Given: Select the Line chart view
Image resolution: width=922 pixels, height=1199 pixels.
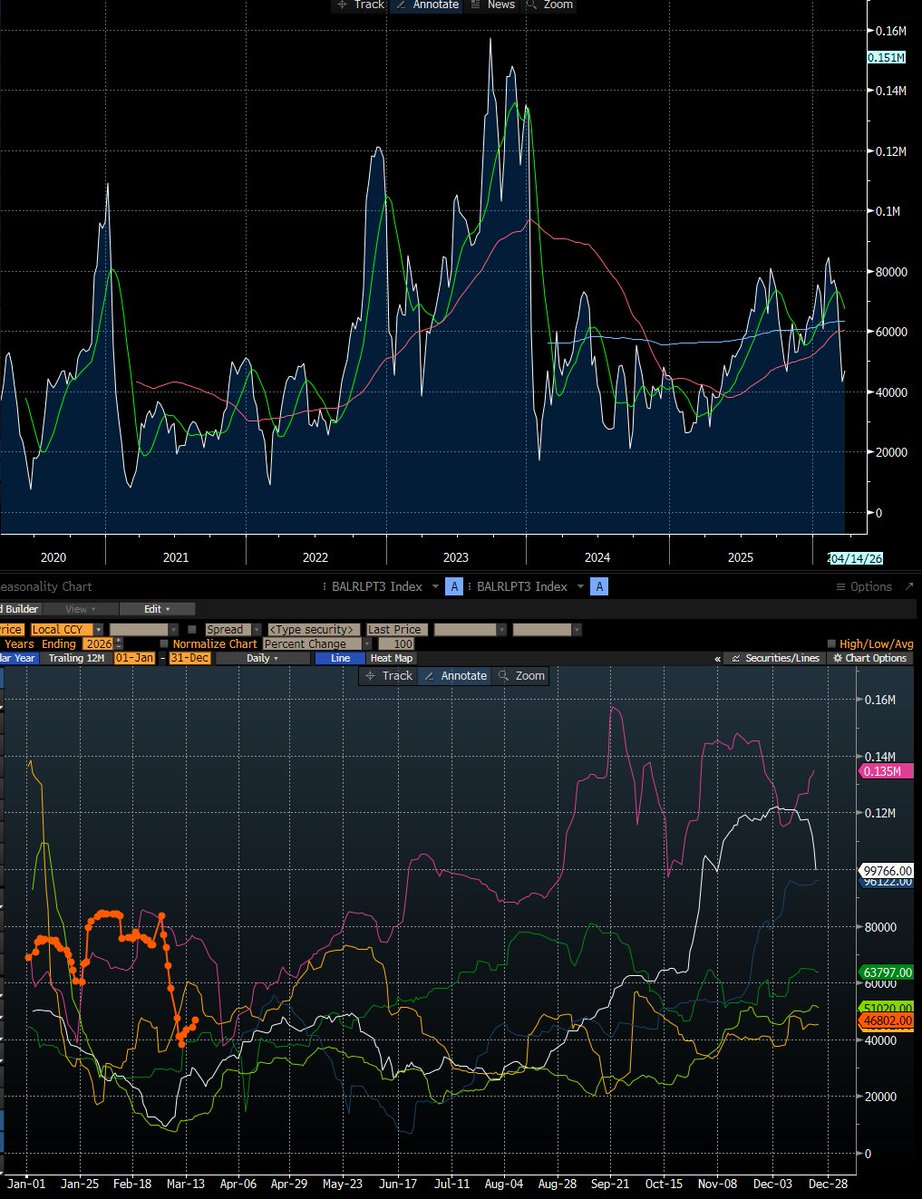Looking at the screenshot, I should pyautogui.click(x=340, y=658).
